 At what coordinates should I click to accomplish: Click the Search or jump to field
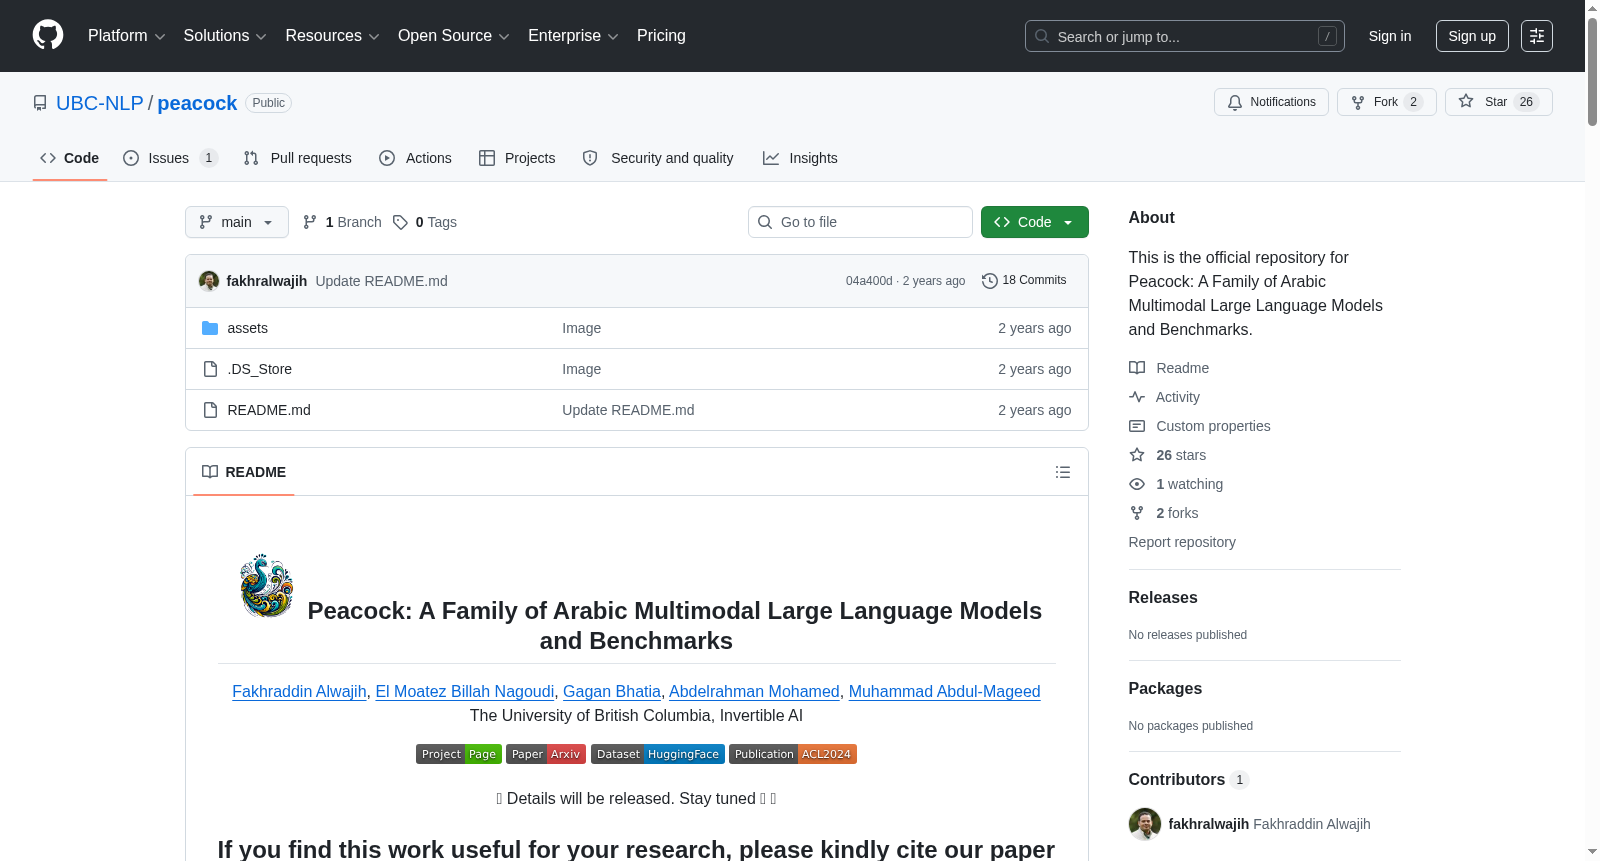pyautogui.click(x=1185, y=36)
